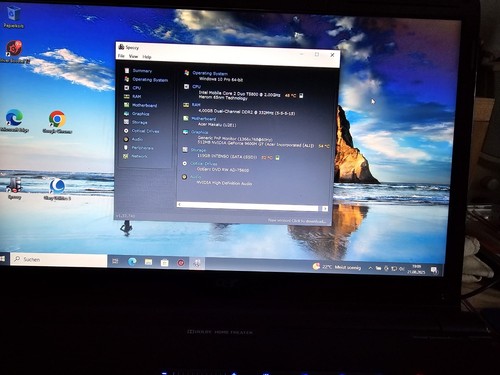Maximize the Speccy window
This screenshot has width=500, height=375.
click(x=317, y=54)
